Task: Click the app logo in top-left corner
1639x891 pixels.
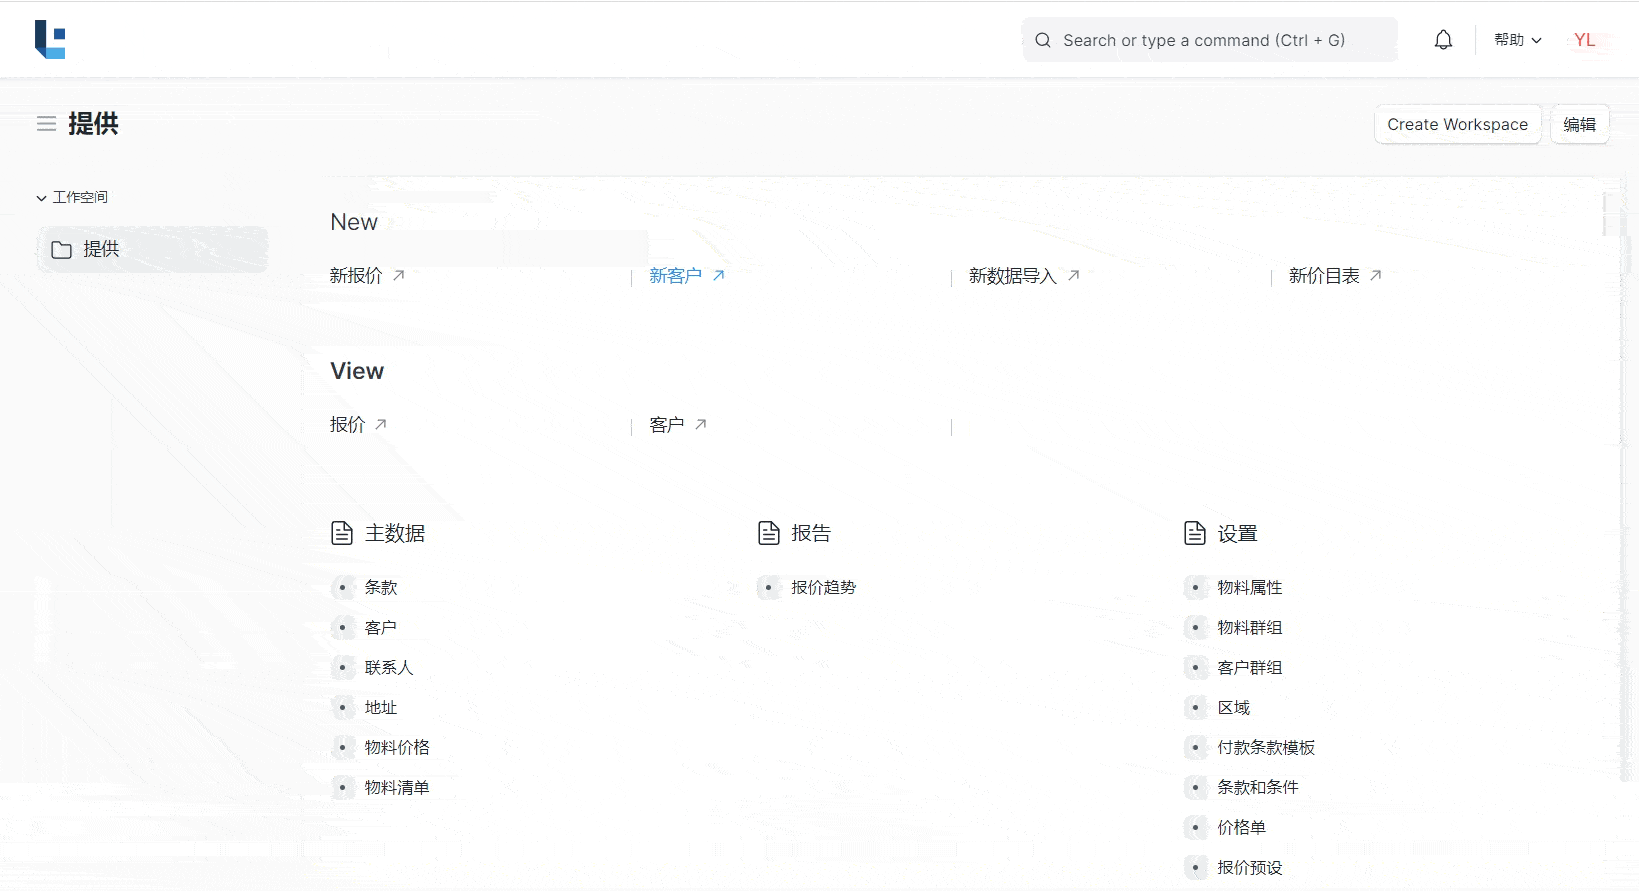Action: (x=50, y=40)
